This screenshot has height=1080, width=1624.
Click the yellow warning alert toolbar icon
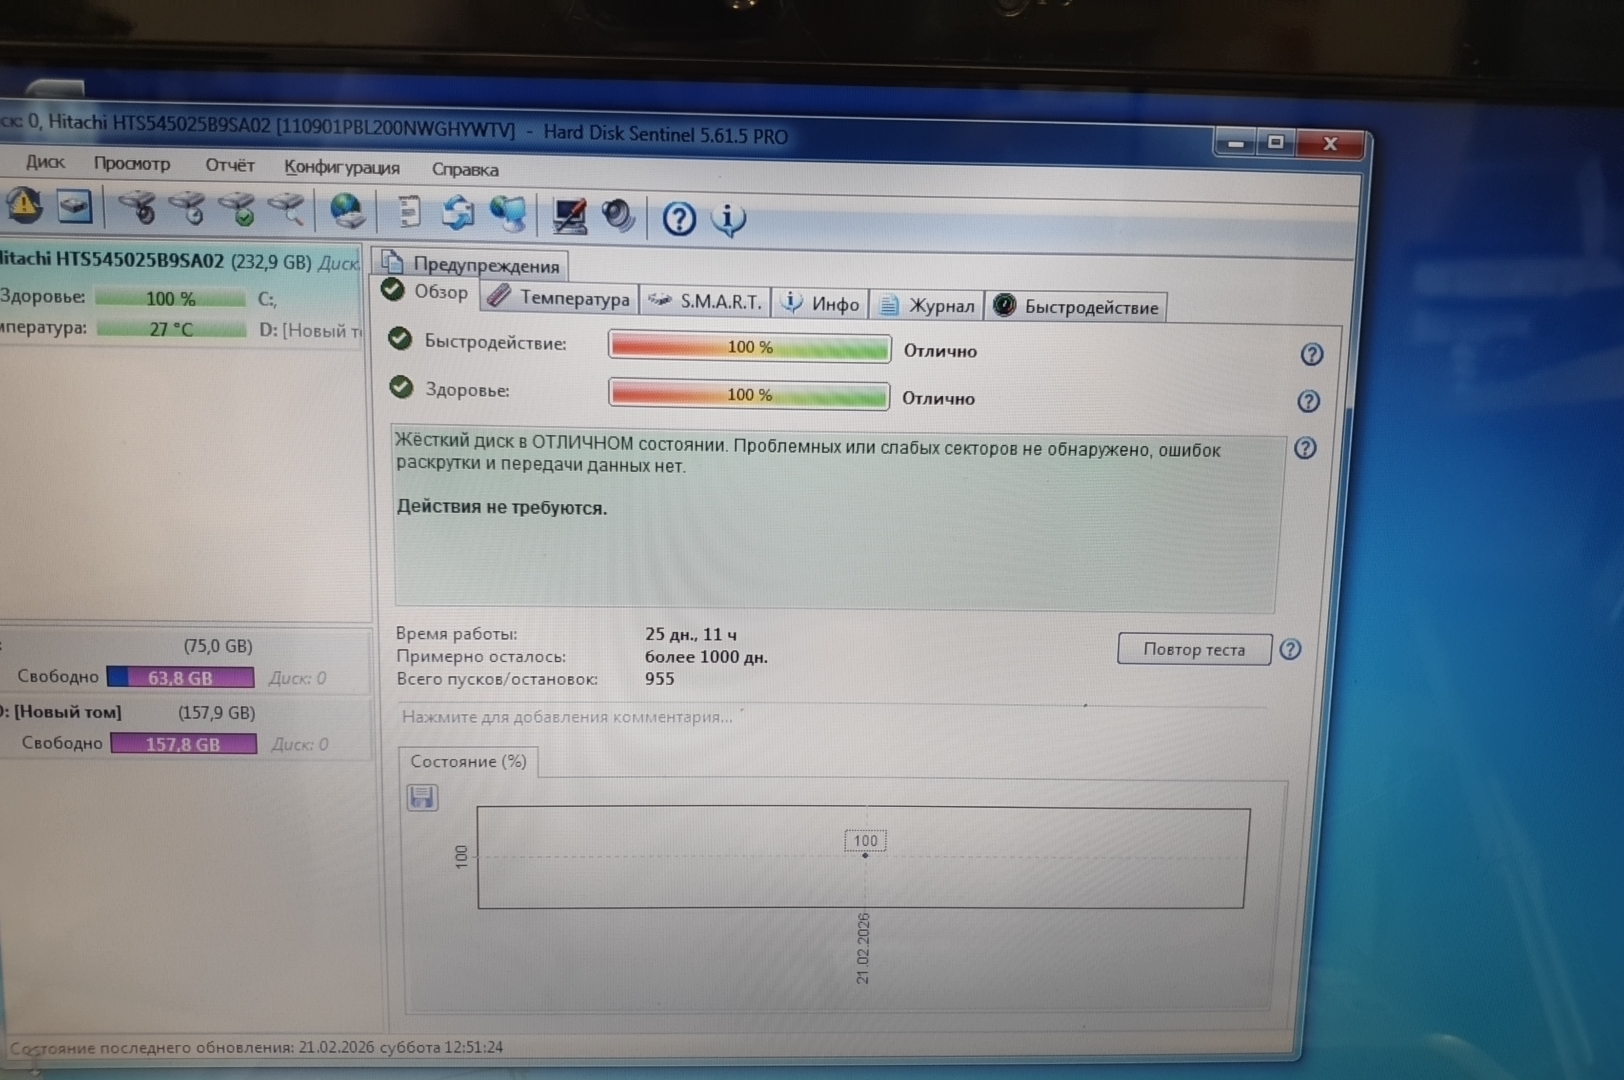[24, 206]
